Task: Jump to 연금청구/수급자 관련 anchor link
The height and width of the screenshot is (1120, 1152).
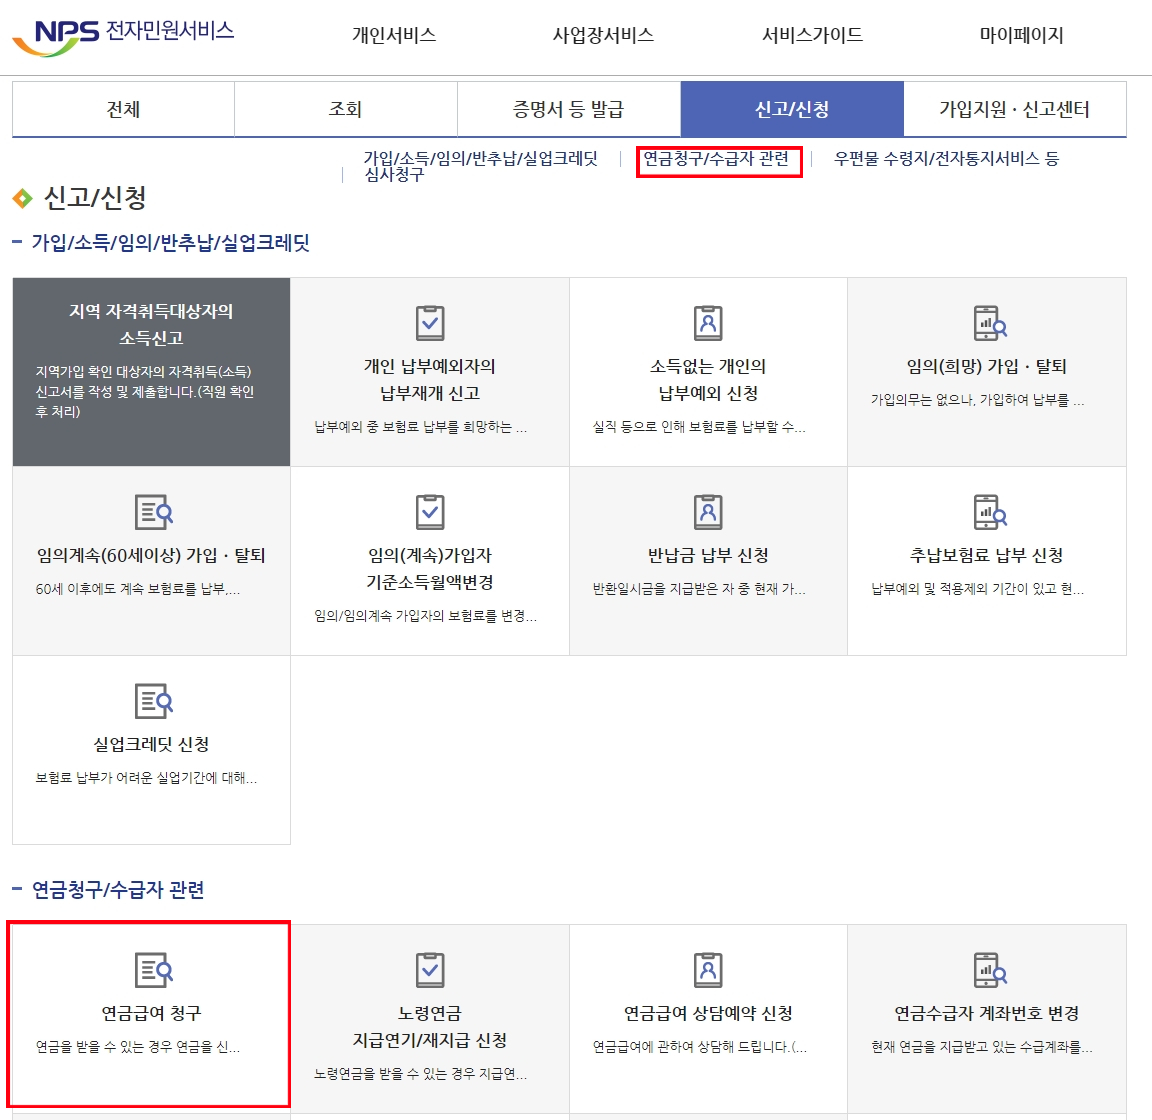Action: (716, 158)
